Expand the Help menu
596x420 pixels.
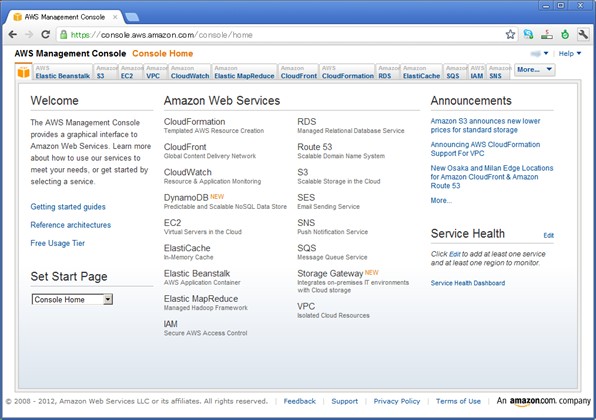(x=570, y=54)
